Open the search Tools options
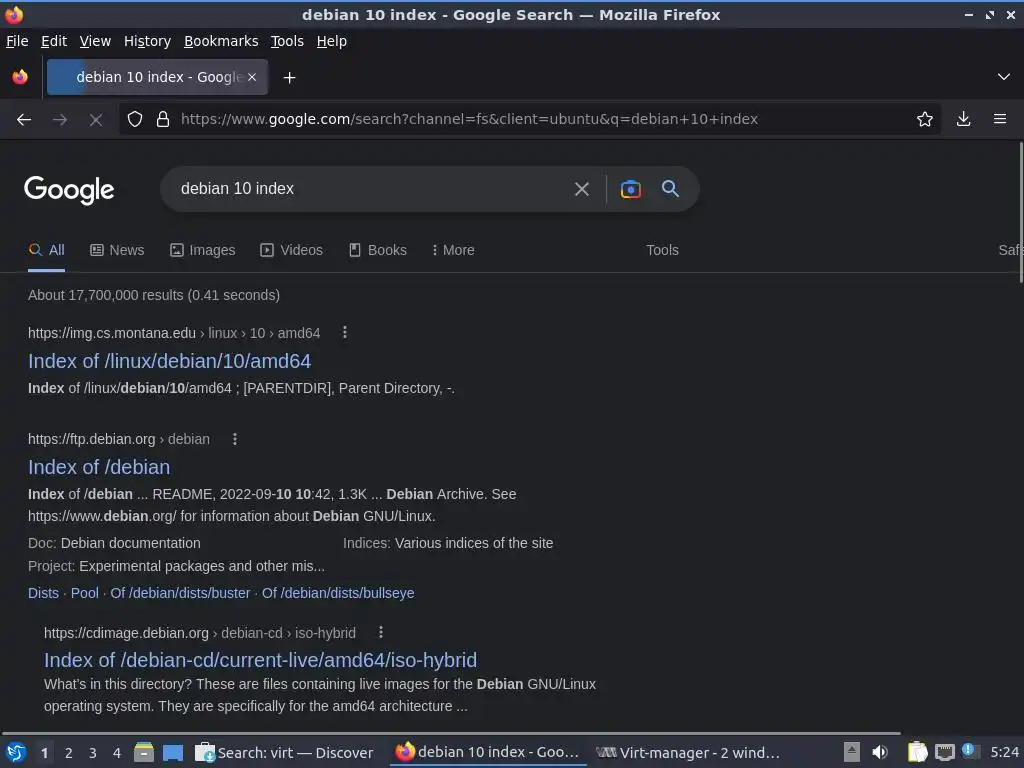 tap(662, 250)
